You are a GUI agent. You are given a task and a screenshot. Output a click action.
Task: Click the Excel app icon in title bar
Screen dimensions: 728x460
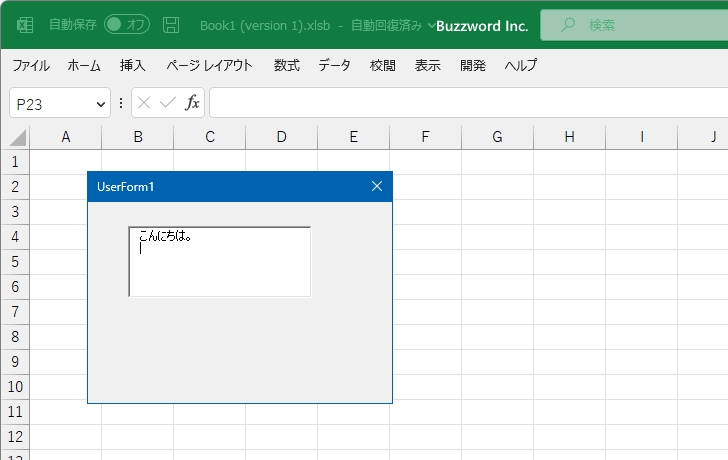click(x=25, y=25)
